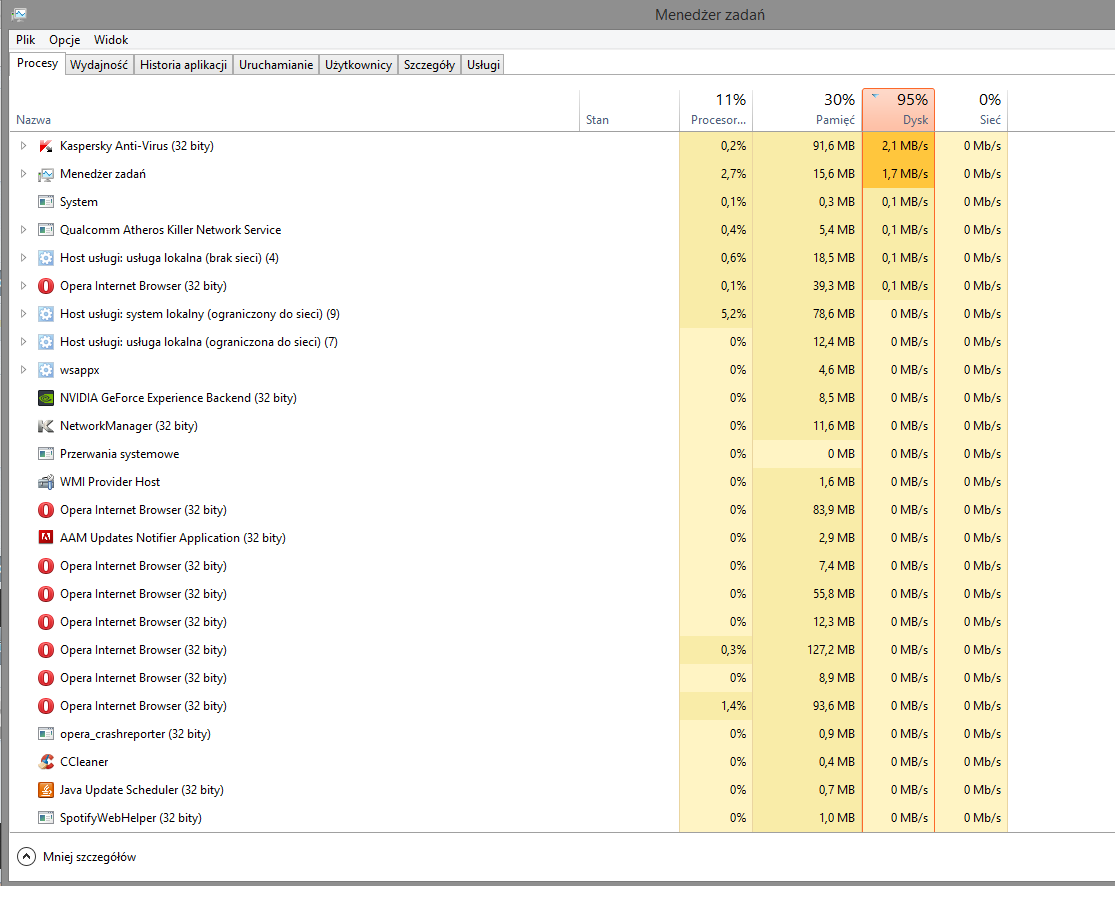Click Opera icon in the 127,2 MB row

pyautogui.click(x=46, y=650)
